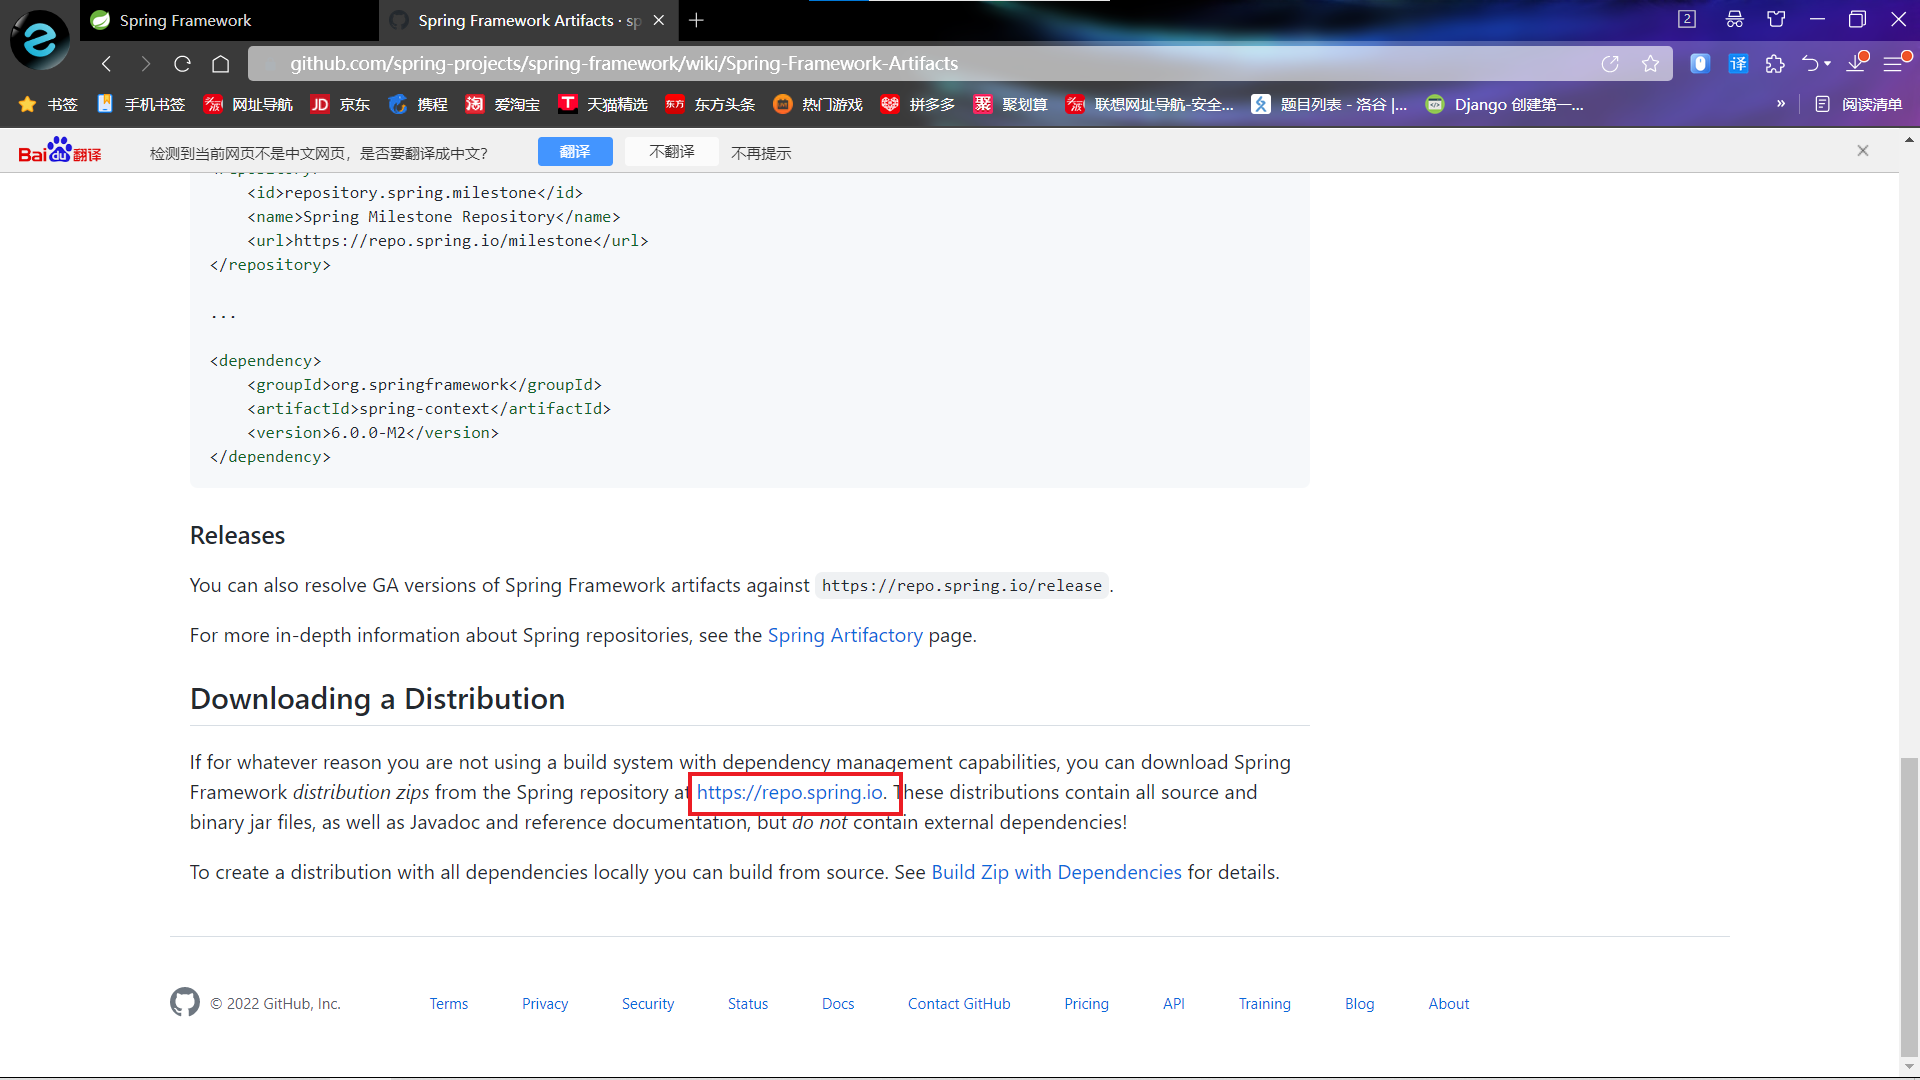The height and width of the screenshot is (1080, 1920).
Task: Reload the current page
Action: tap(182, 64)
